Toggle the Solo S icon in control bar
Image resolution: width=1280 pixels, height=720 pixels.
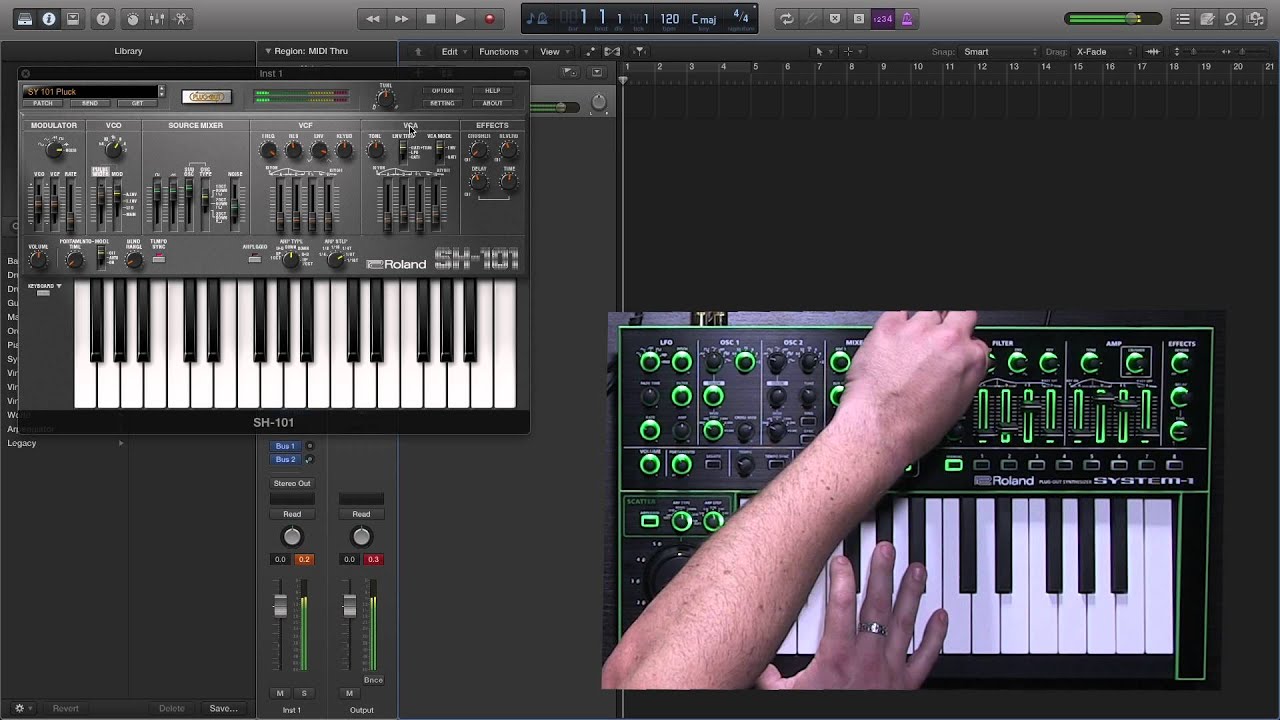coord(859,19)
